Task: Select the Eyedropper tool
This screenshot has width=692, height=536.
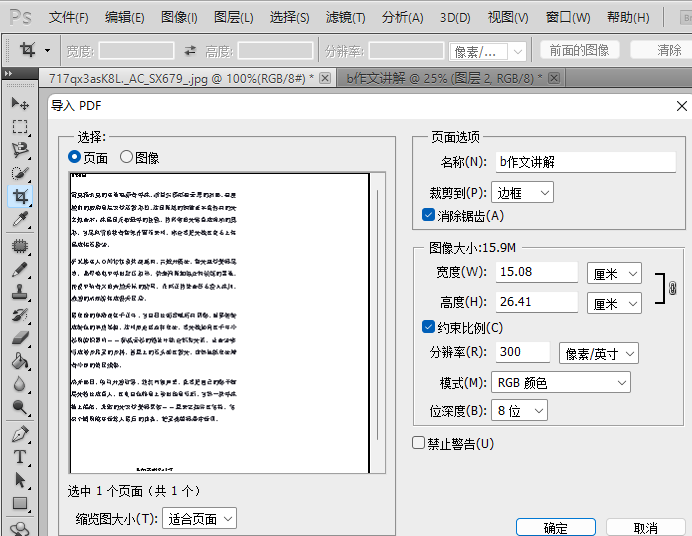Action: (x=20, y=219)
